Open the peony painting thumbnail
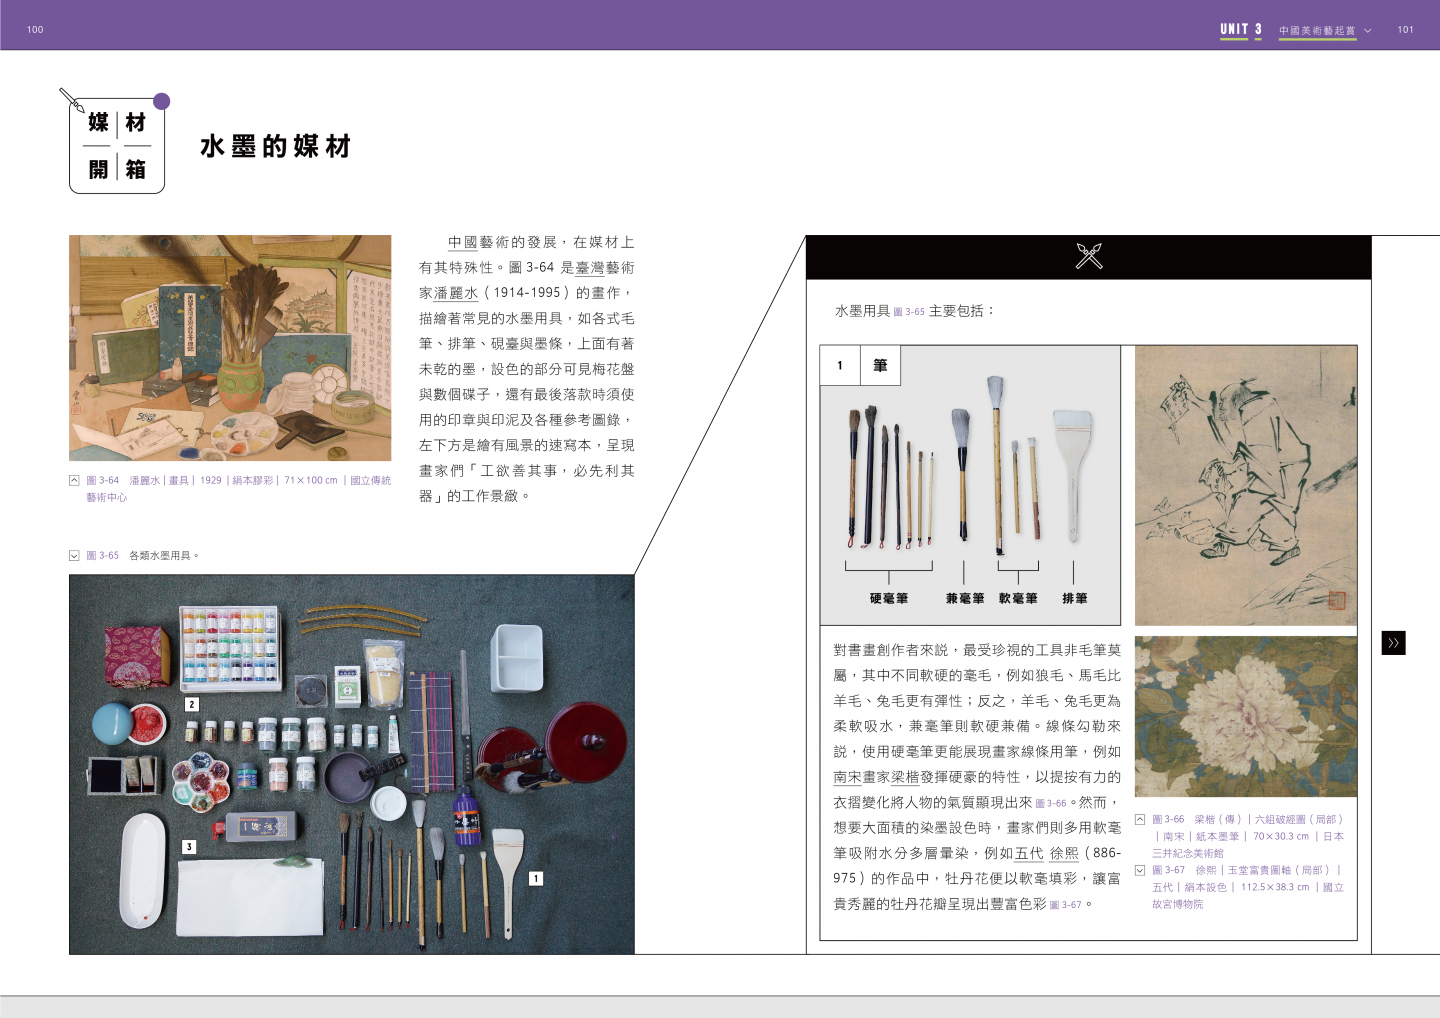The image size is (1440, 1018). [x=1245, y=716]
